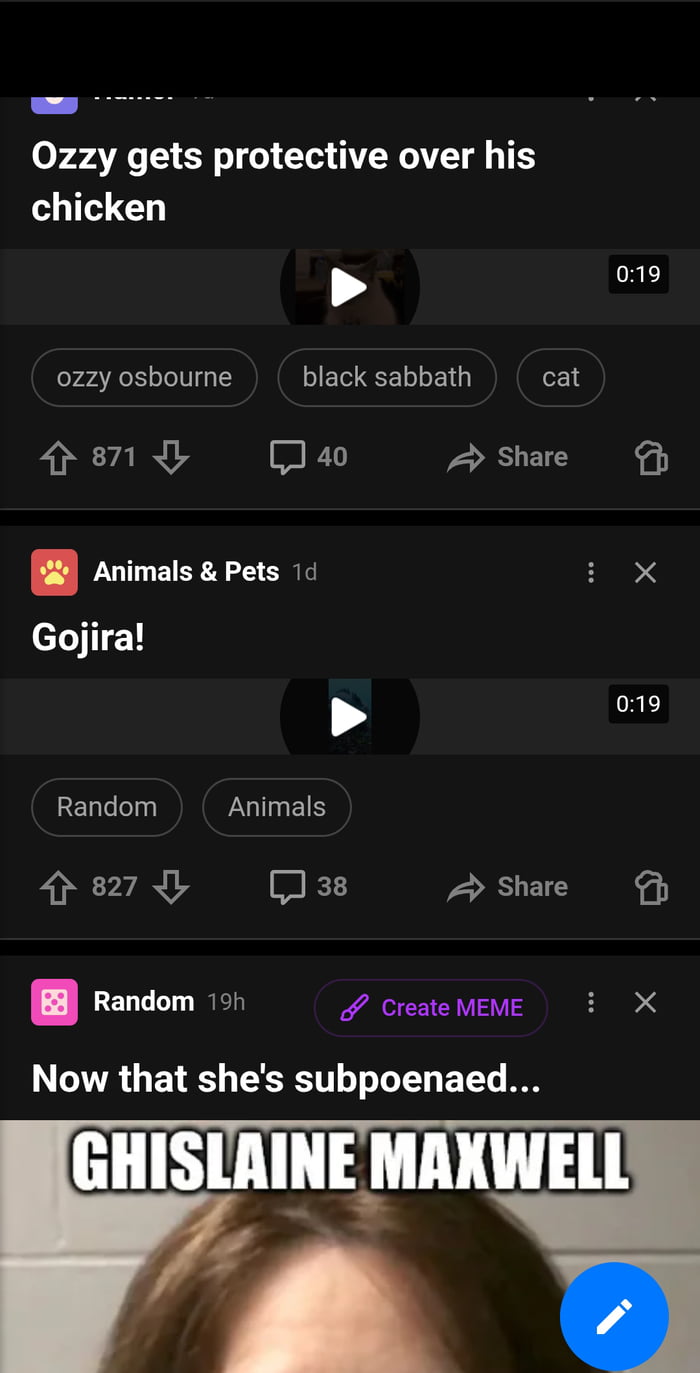
Task: Open the cat tag
Action: coord(561,377)
